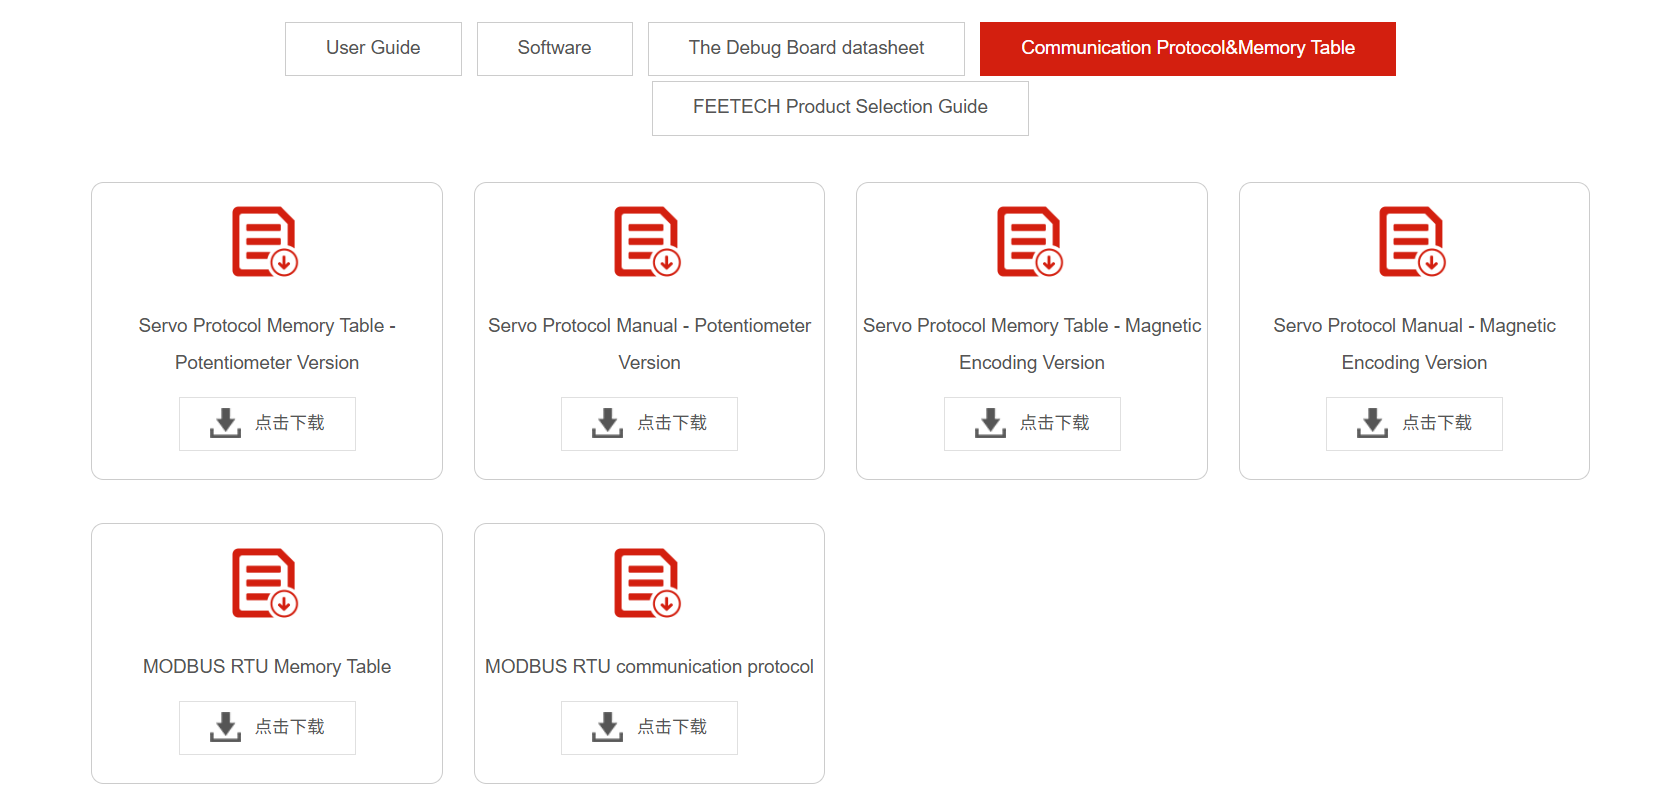The image size is (1675, 796).
Task: Click title 'Servo Protocol Manual - Magnetic Encoding Version'
Action: point(1414,344)
